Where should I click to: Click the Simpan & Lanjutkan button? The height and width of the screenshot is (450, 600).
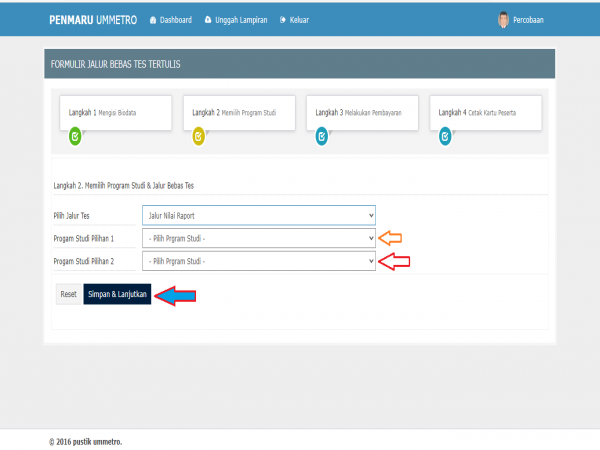[117, 295]
